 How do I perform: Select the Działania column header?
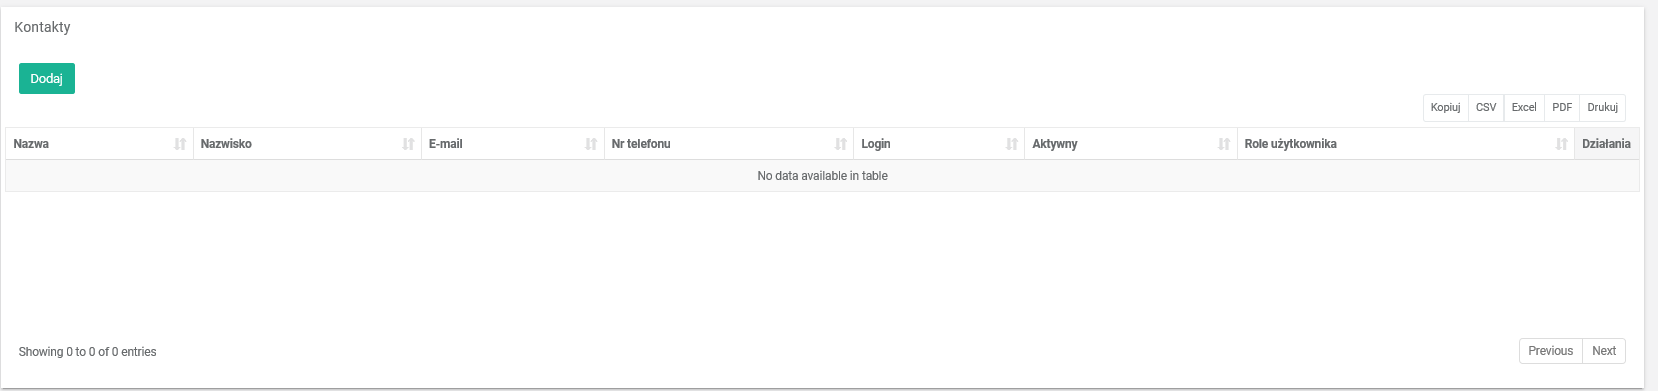[1607, 144]
